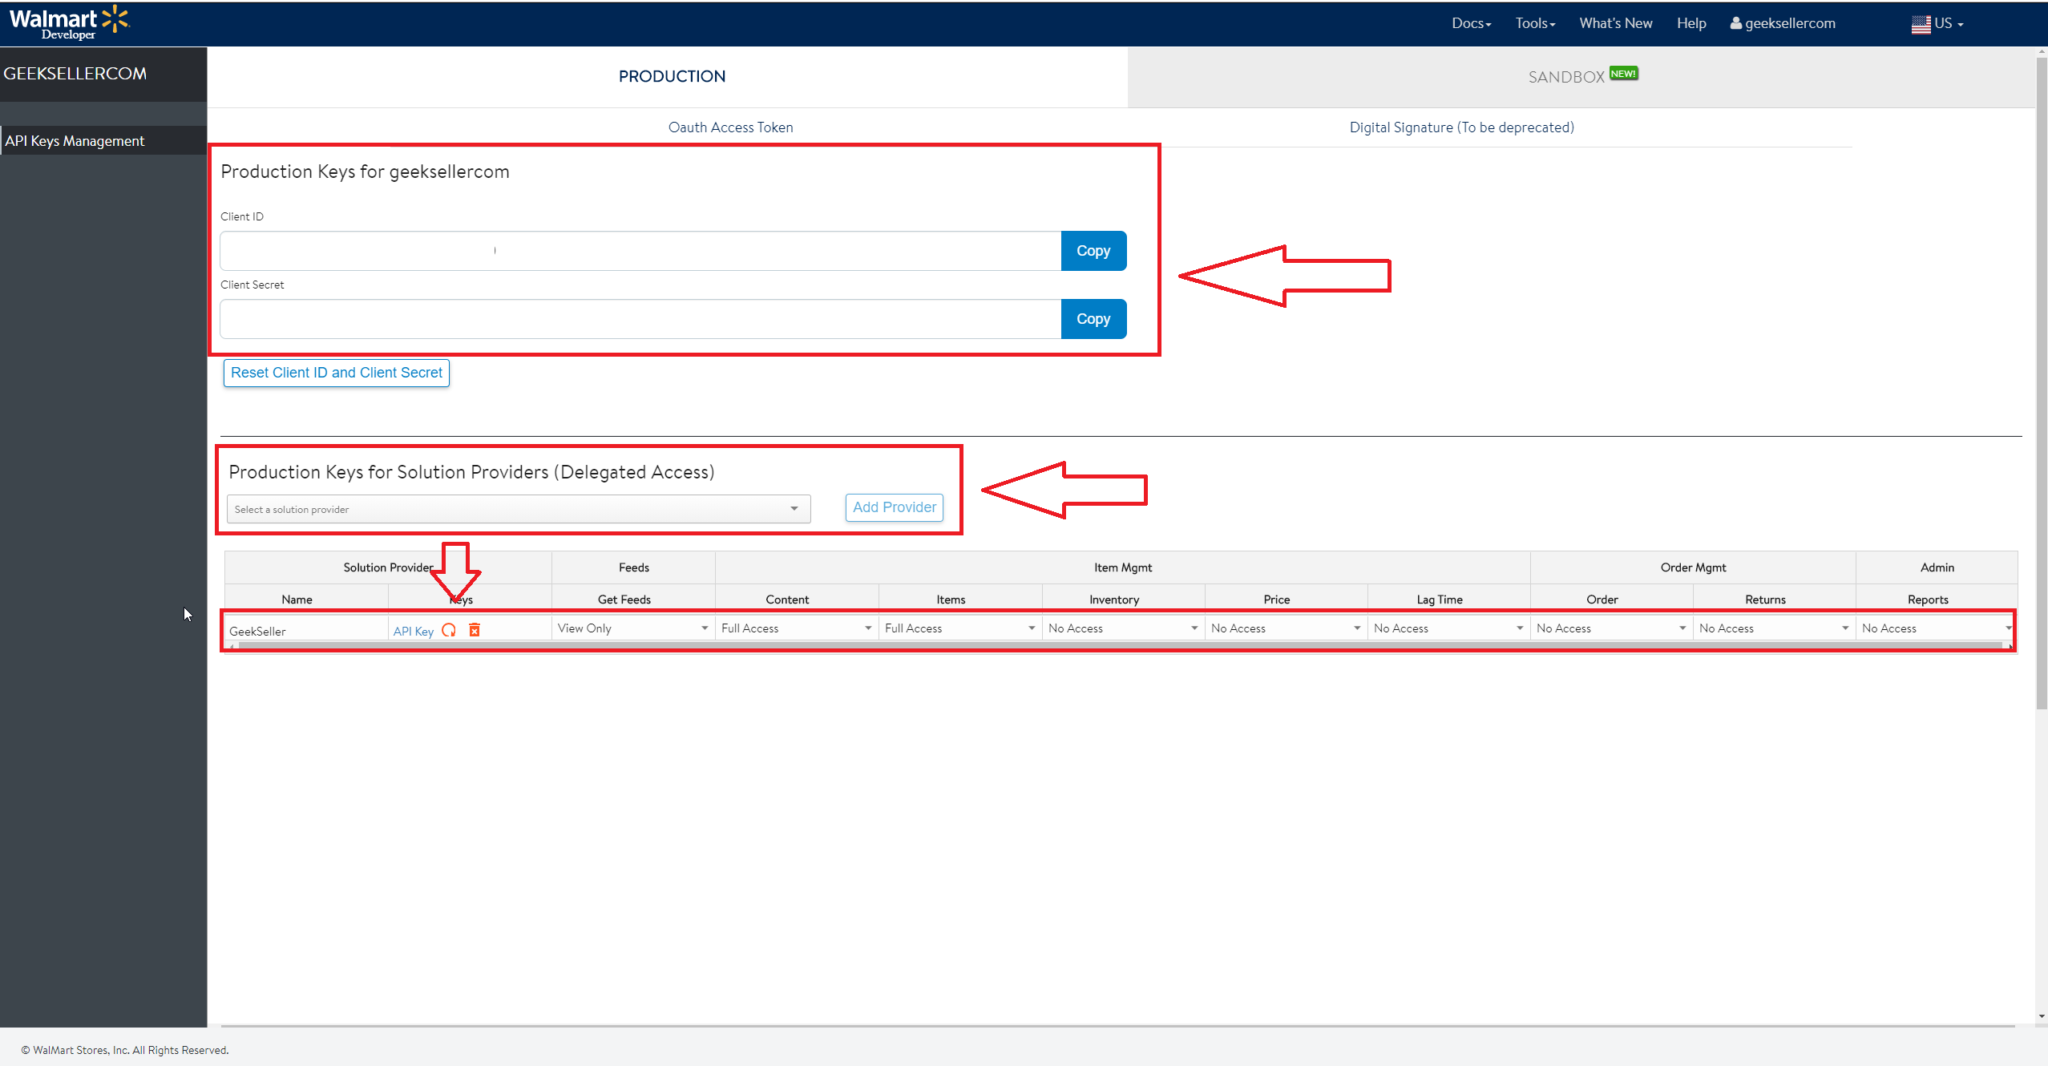Open Order No Access dropdown
The width and height of the screenshot is (2048, 1066).
(1611, 628)
